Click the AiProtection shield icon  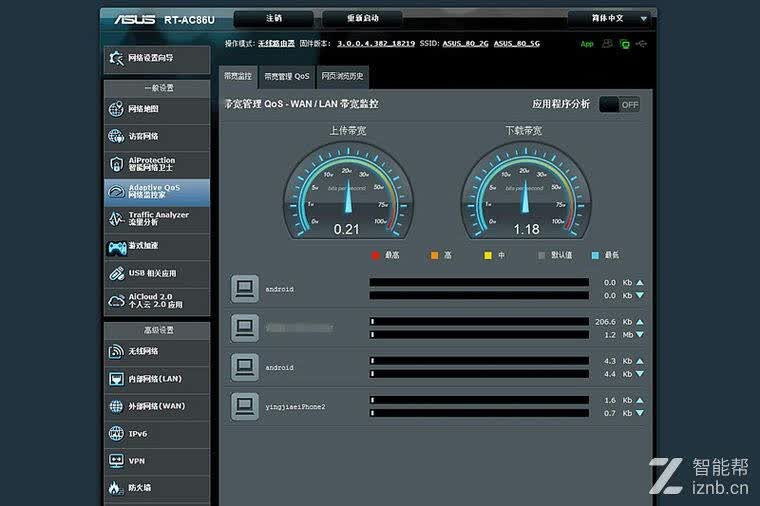tap(116, 164)
